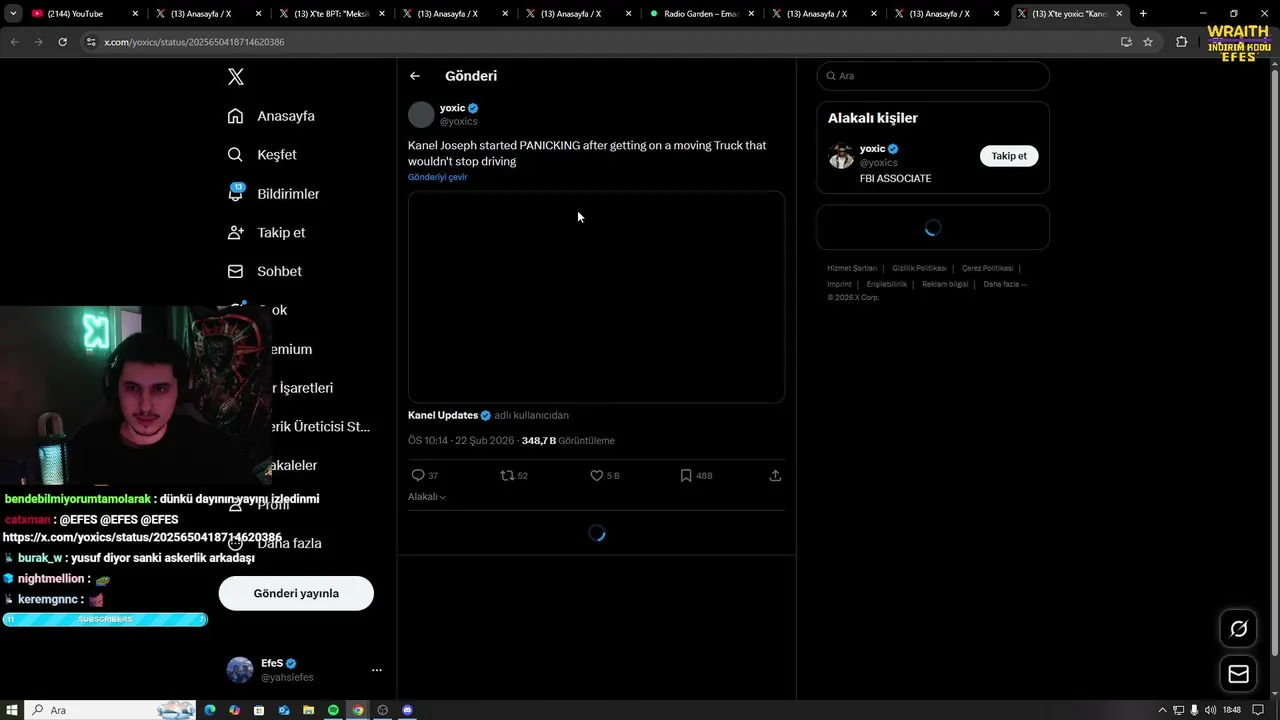Expand Daha fazla footer menu
Image resolution: width=1280 pixels, height=720 pixels.
click(1005, 284)
